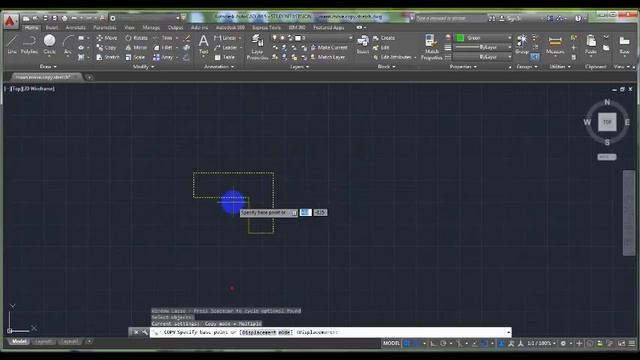Switch to the Output ribbon tab
This screenshot has width=640, height=360.
click(176, 28)
